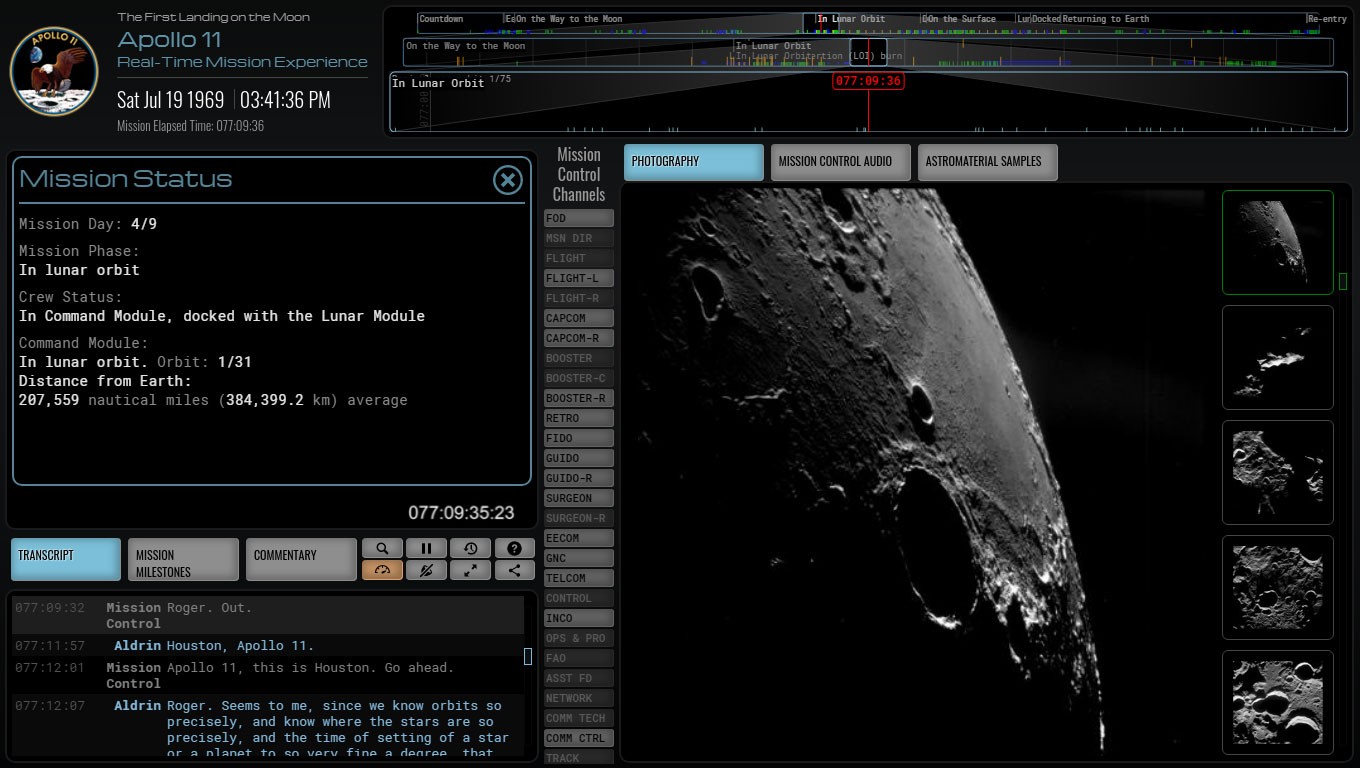Select the EECOM channel

coord(579,538)
